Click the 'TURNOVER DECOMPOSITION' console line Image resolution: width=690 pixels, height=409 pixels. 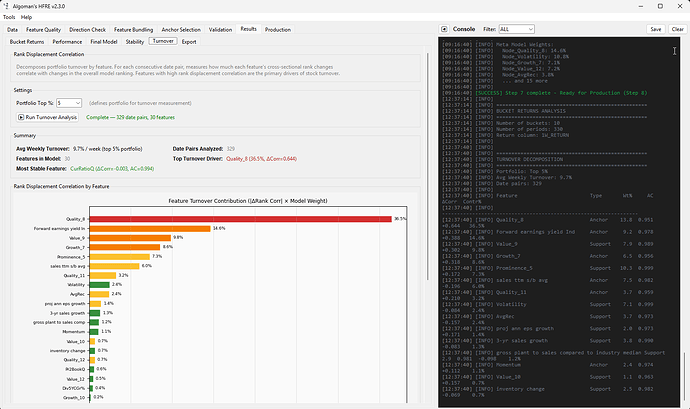503,159
